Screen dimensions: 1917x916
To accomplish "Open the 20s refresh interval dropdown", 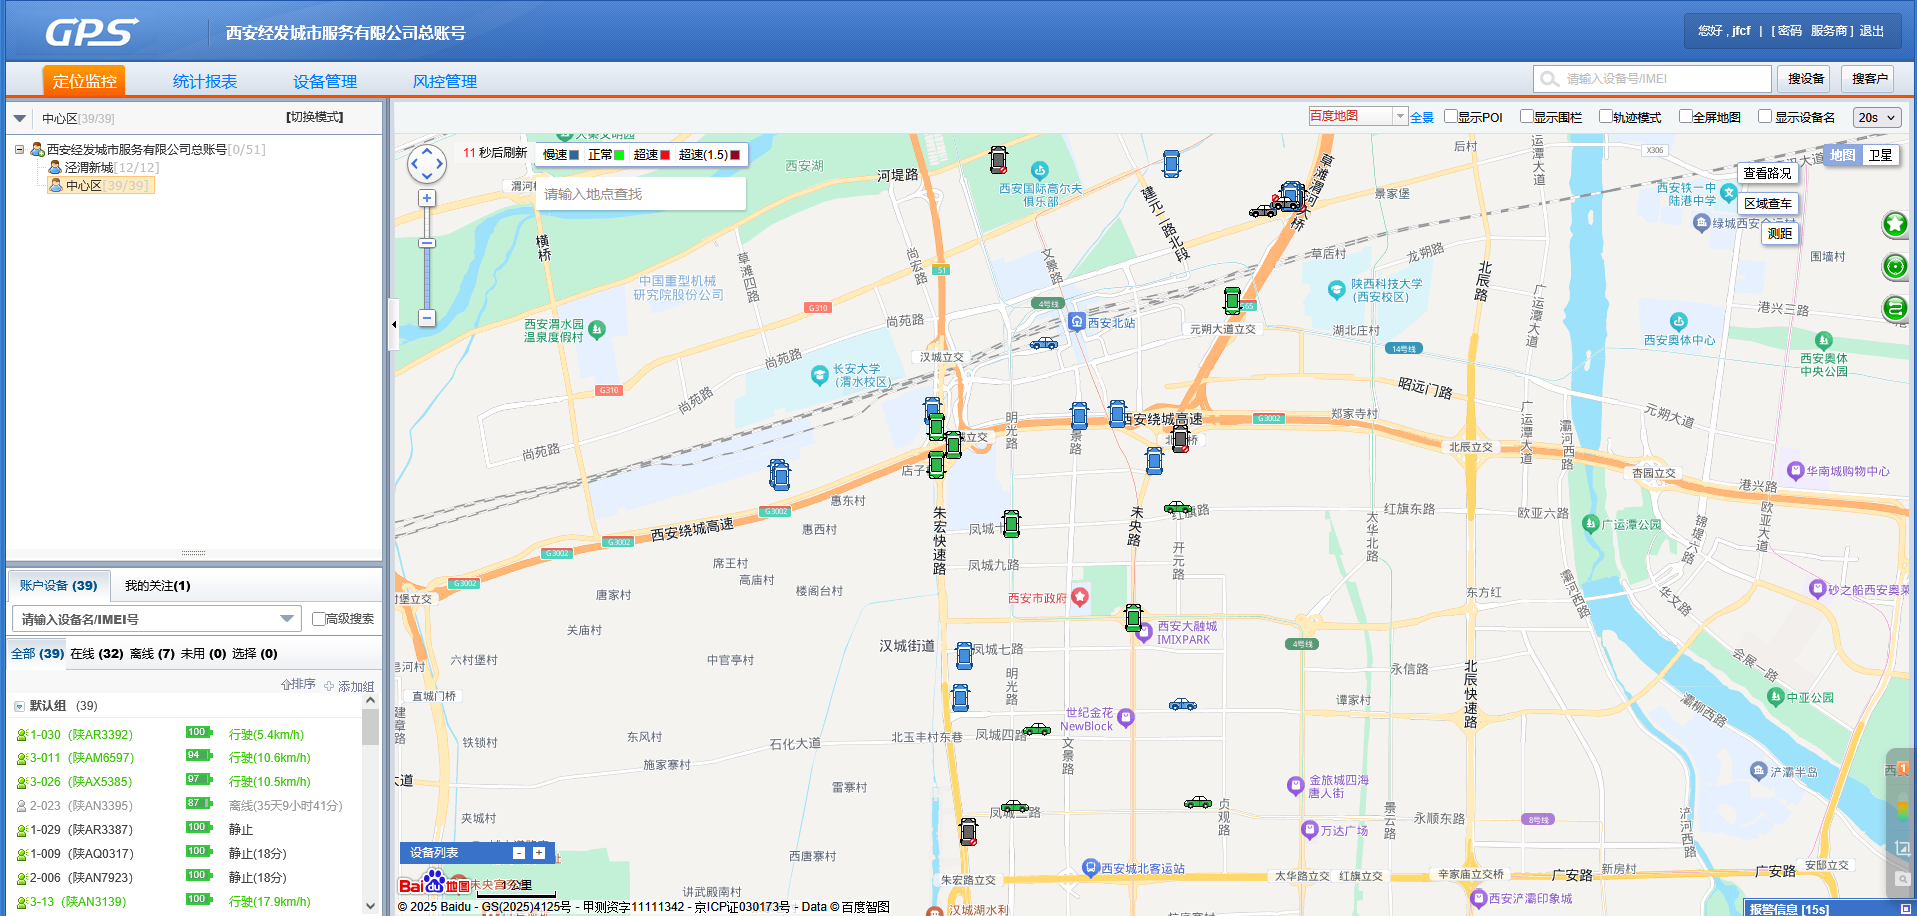I will click(x=1876, y=117).
